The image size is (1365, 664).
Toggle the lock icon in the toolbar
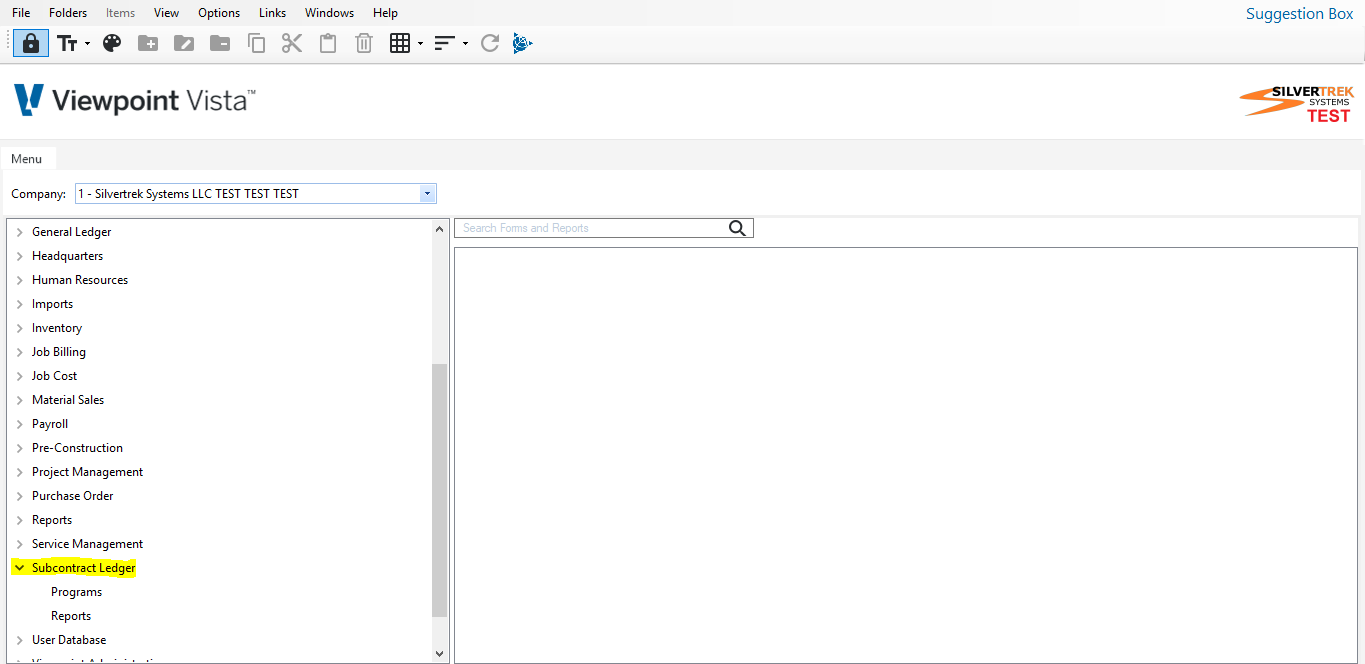pos(31,43)
